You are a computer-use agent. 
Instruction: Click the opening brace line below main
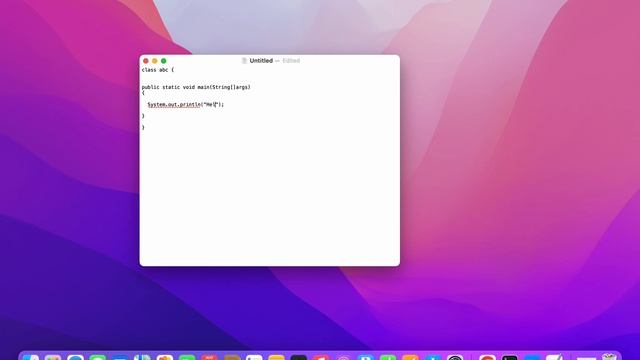click(143, 93)
